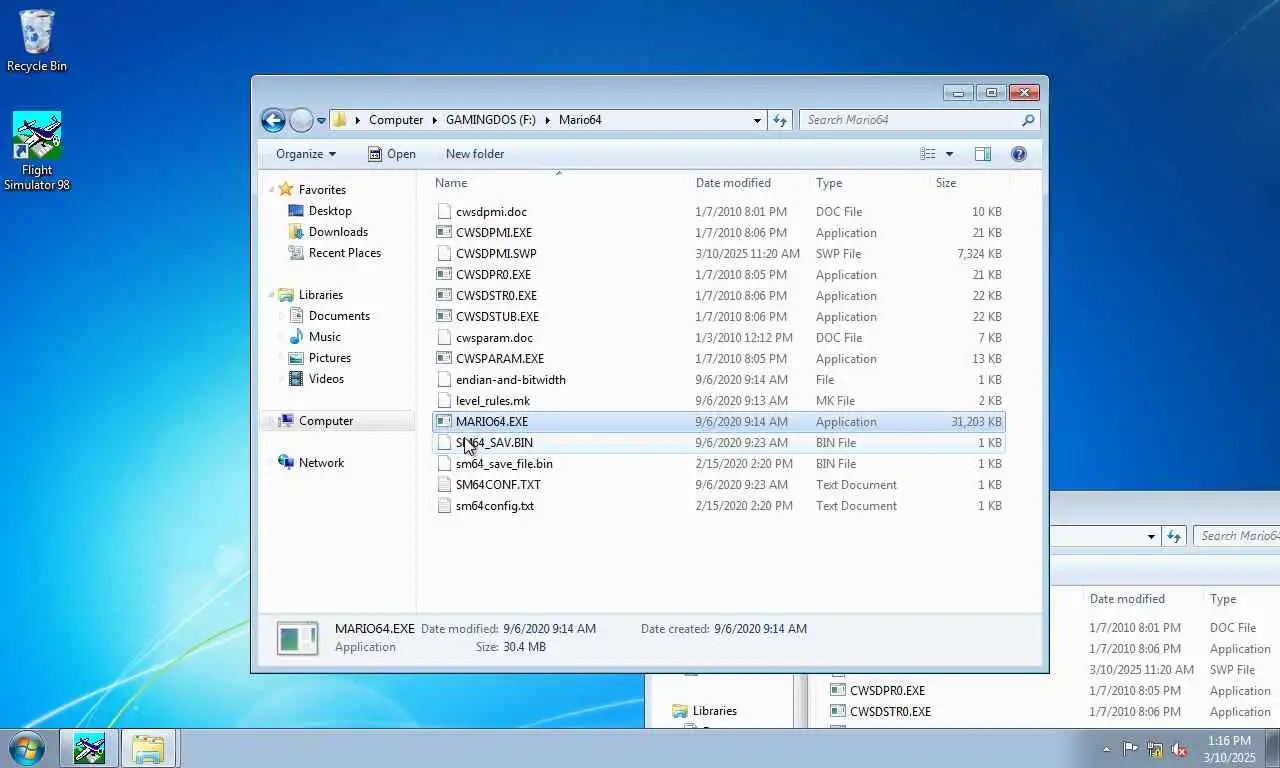The image size is (1280, 768).
Task: Select the SM64CONF.TXT text document icon
Action: [x=445, y=485]
